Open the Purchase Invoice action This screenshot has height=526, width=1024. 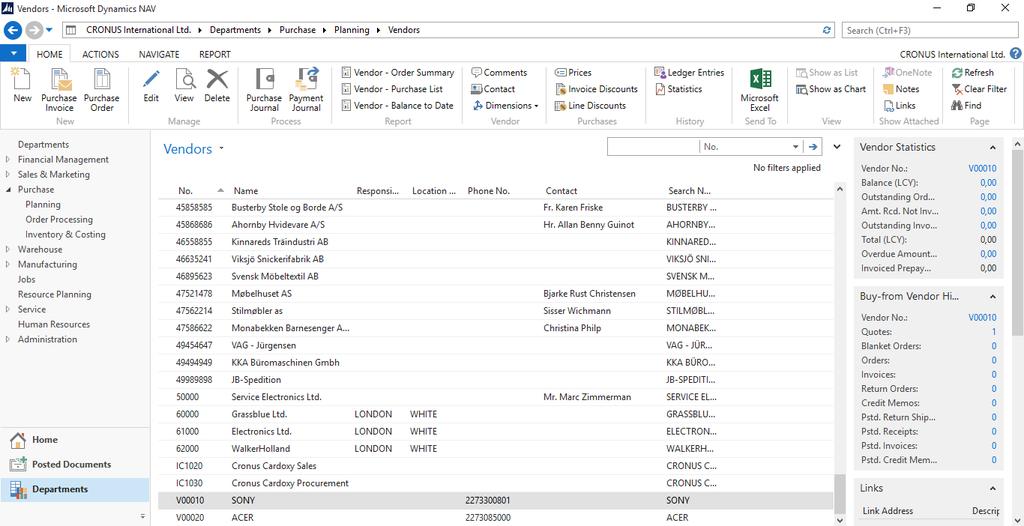pyautogui.click(x=59, y=90)
